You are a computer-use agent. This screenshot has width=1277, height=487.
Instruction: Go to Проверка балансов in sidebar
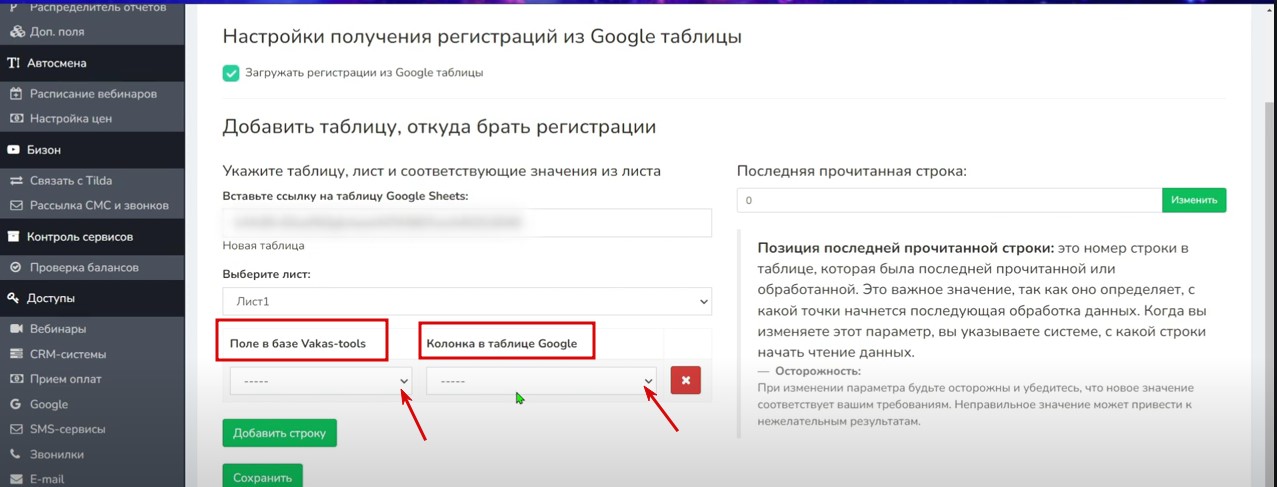[x=84, y=268]
